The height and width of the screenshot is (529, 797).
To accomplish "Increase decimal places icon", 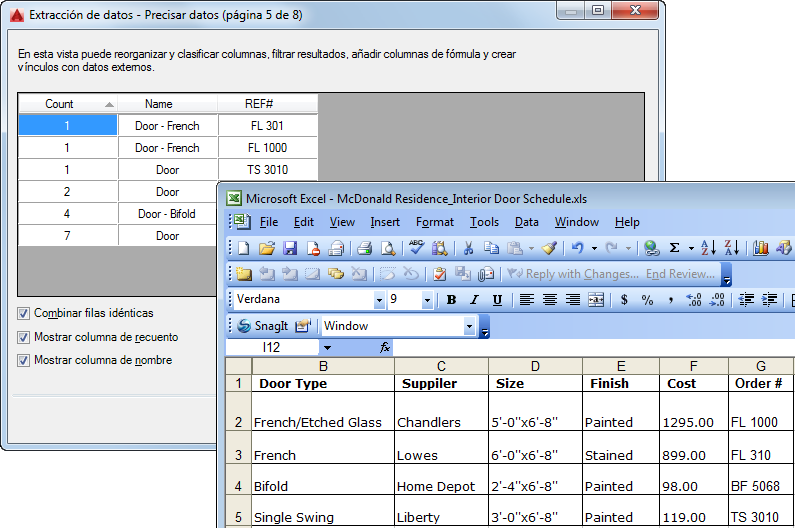I will 694,300.
